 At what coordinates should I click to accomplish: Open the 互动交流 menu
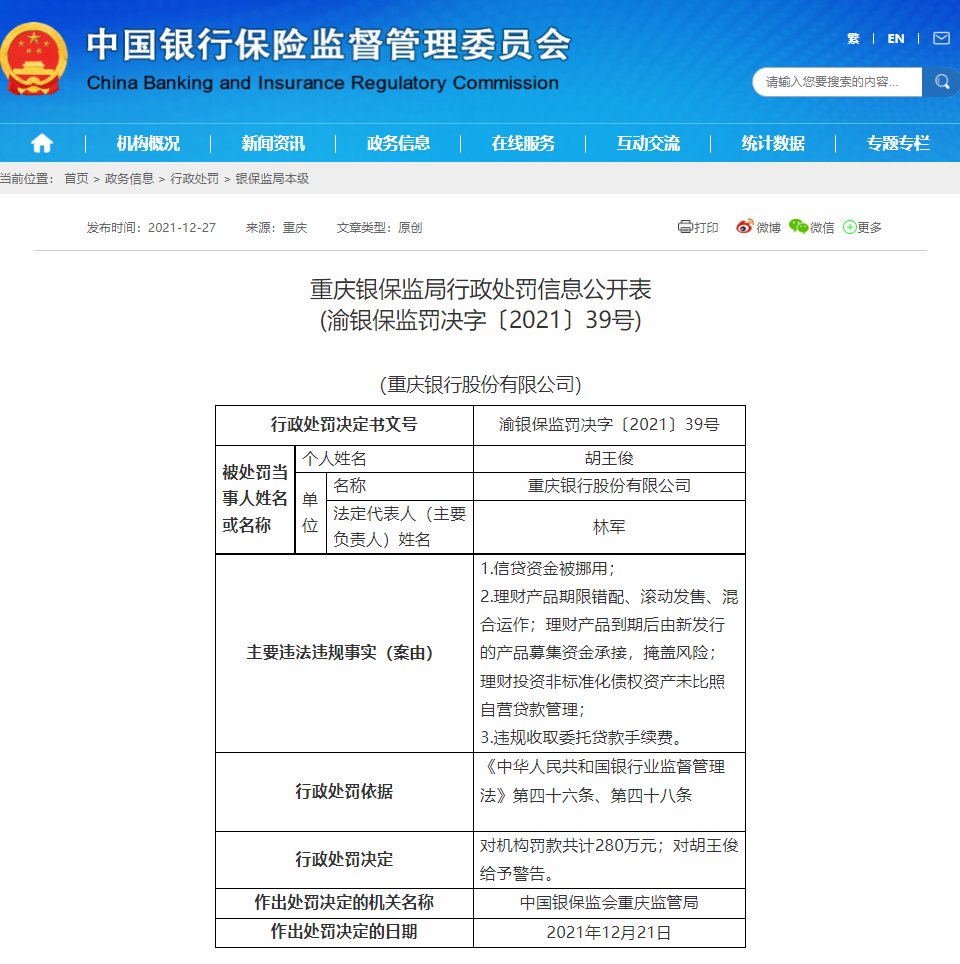[x=648, y=143]
